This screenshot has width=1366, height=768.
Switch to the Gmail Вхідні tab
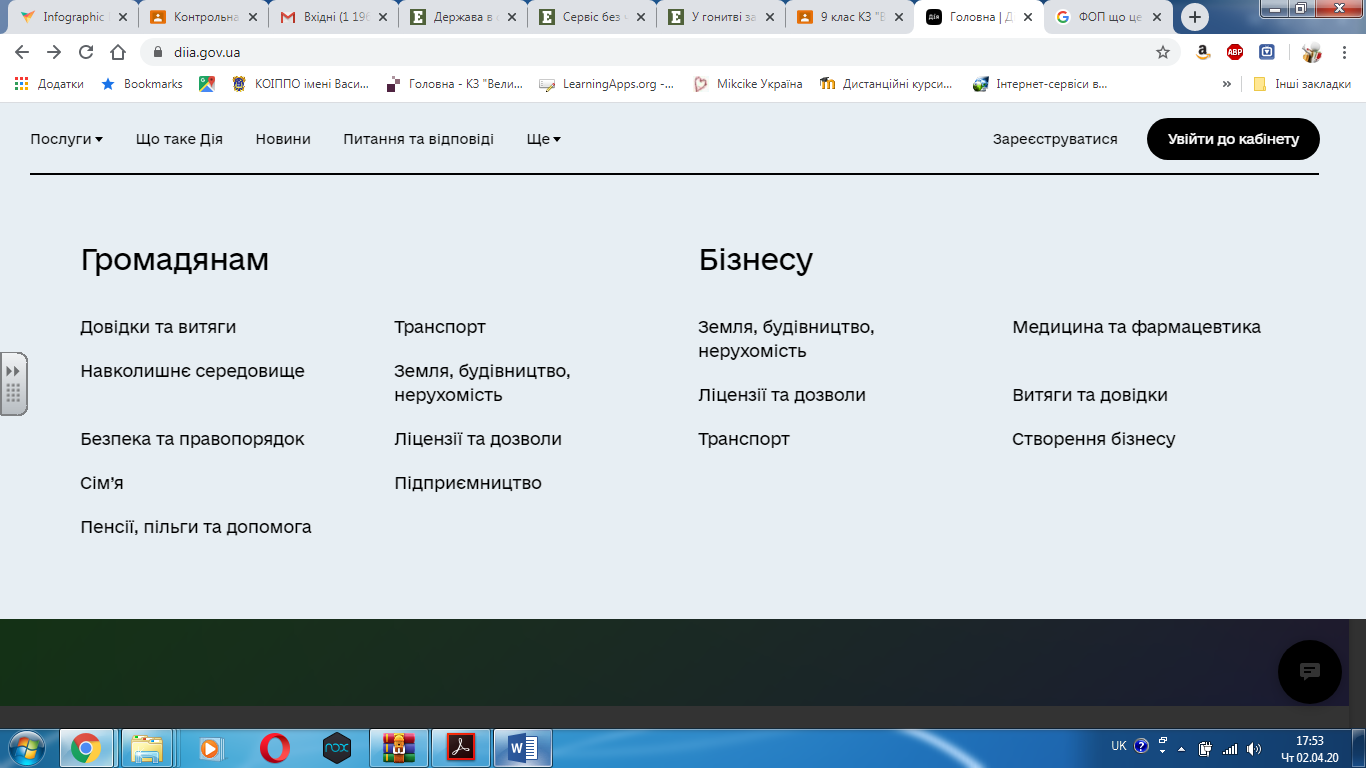click(x=333, y=17)
